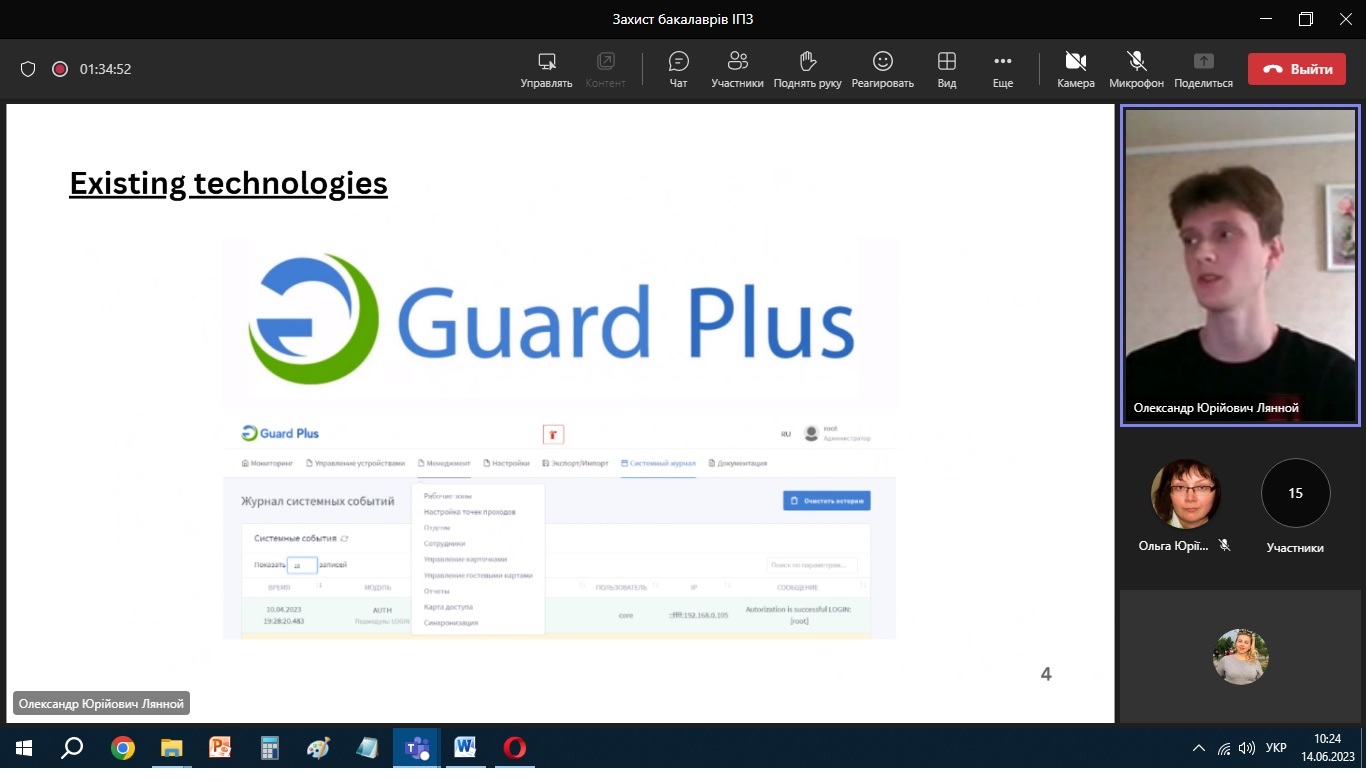Turn on the Камера
The width and height of the screenshot is (1369, 782).
pyautogui.click(x=1076, y=69)
